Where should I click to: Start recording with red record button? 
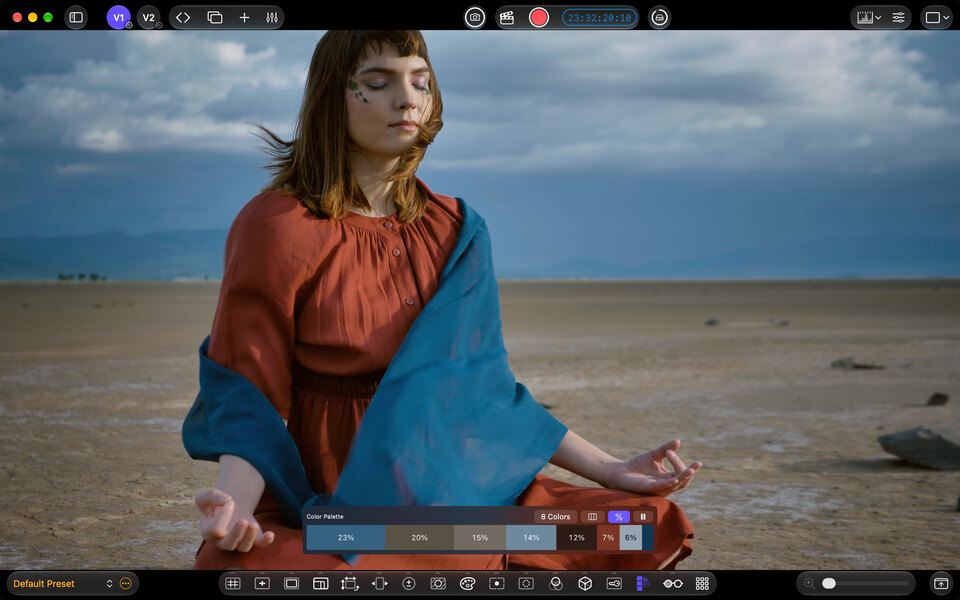click(539, 18)
